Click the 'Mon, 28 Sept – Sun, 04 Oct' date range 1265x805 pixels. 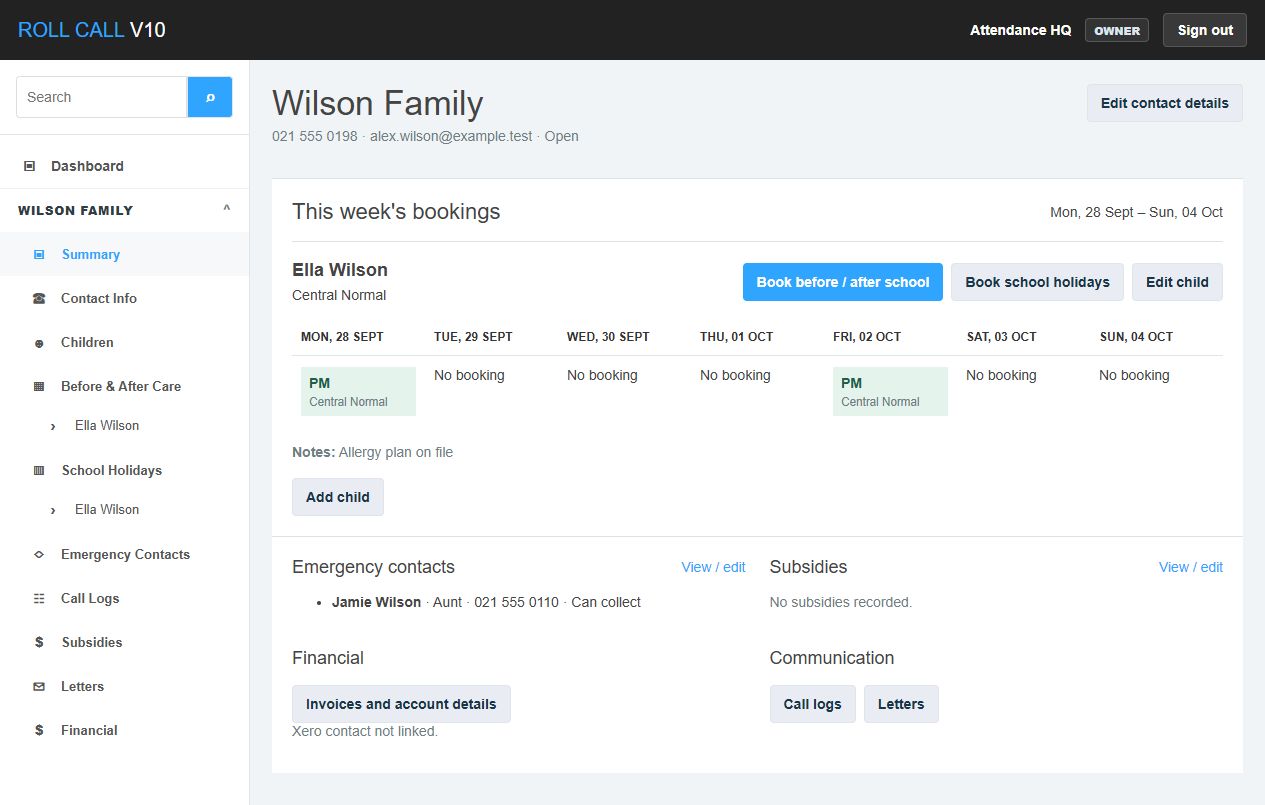(1136, 212)
